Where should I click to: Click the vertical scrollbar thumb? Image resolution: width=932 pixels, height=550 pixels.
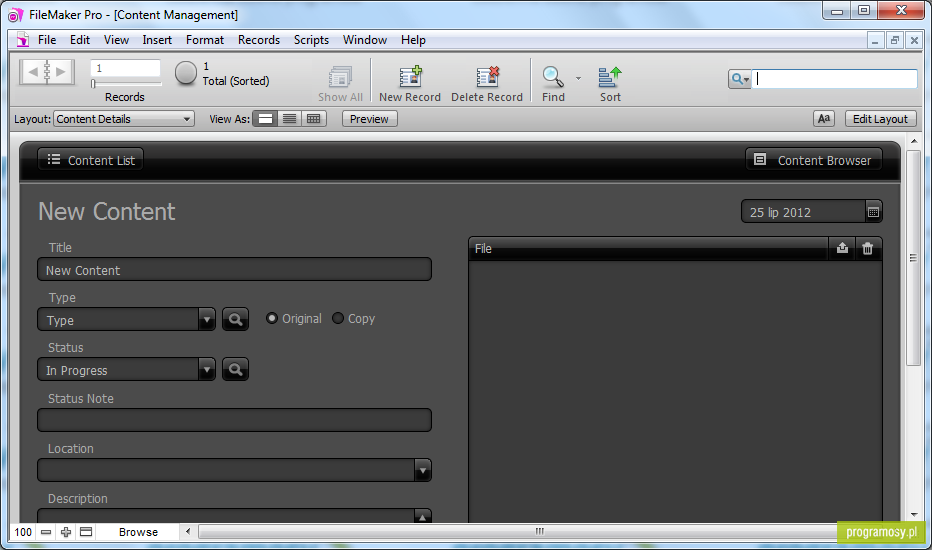(x=914, y=258)
